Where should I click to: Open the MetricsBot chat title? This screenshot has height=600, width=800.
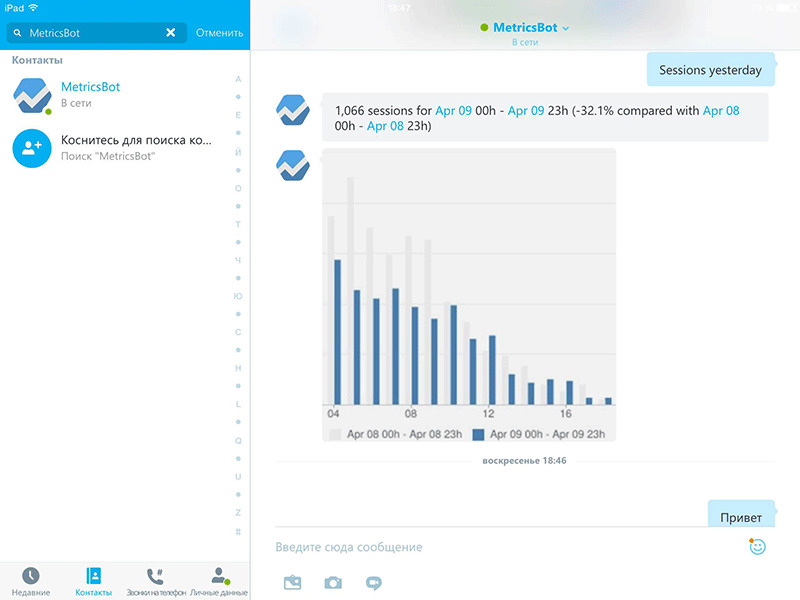525,28
